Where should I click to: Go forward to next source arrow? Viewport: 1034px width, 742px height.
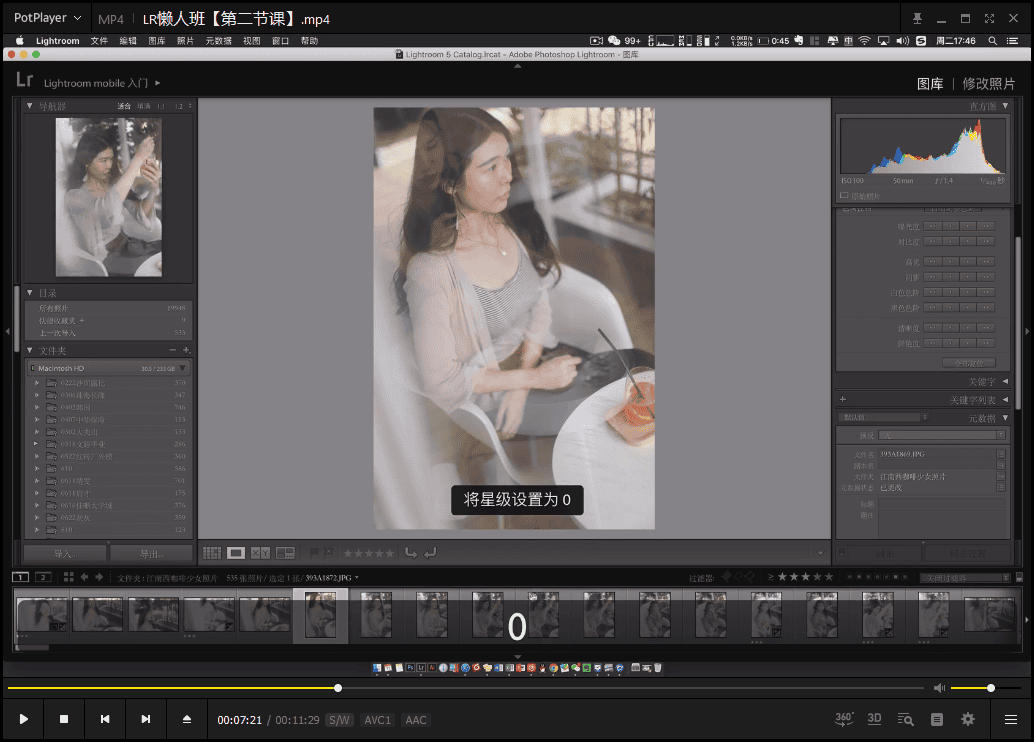click(99, 577)
